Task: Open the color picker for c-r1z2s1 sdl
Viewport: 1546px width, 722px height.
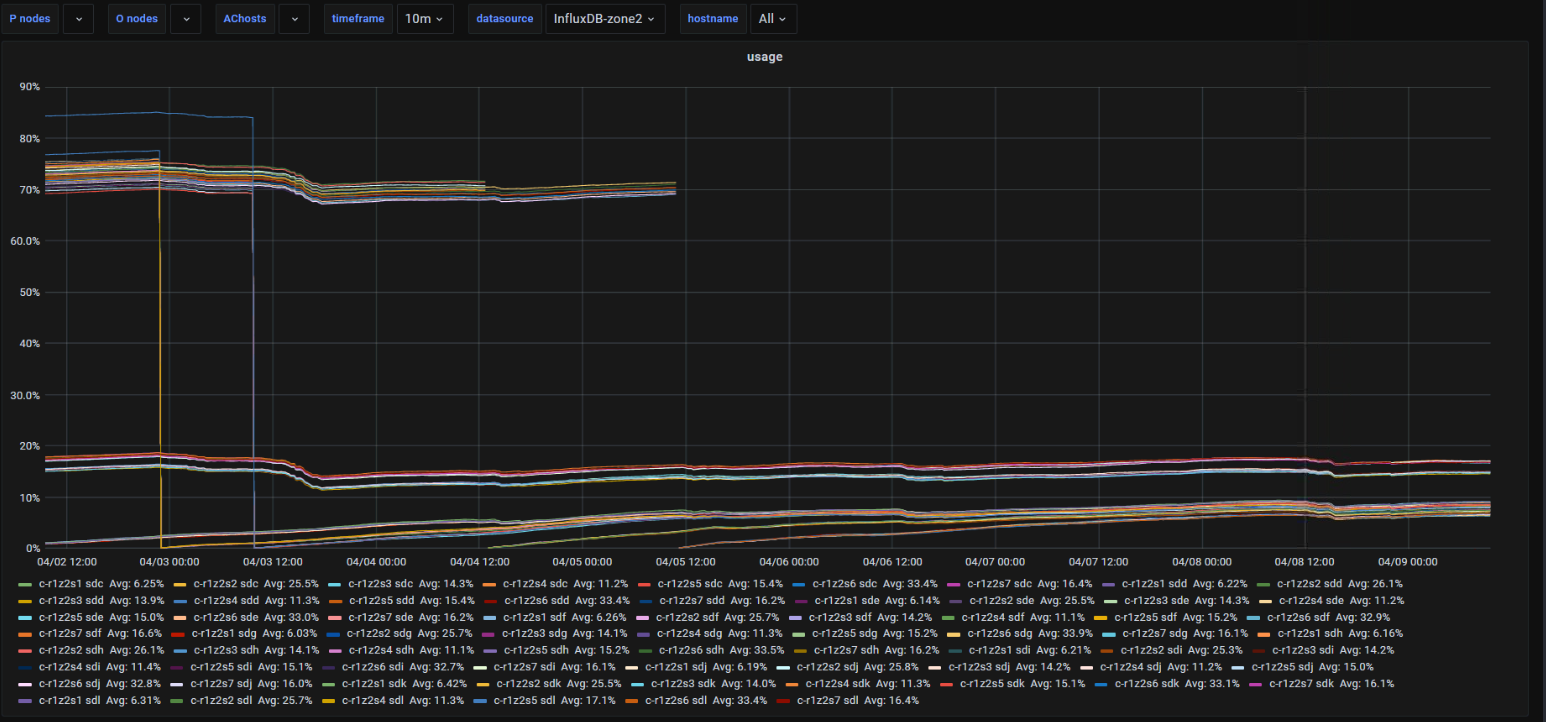Action: (25, 700)
